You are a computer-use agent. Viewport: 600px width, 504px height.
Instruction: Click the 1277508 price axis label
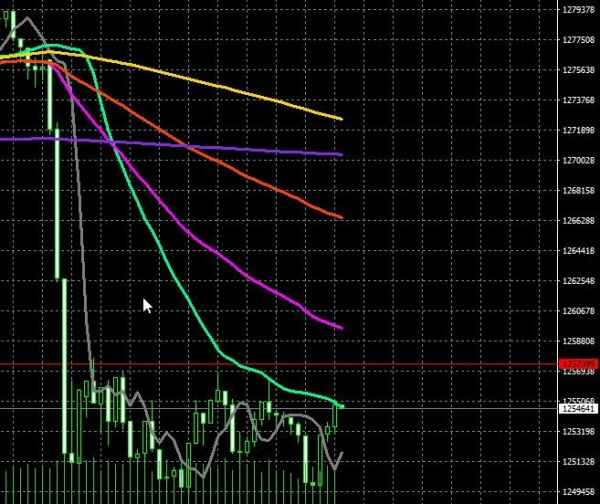pos(579,40)
